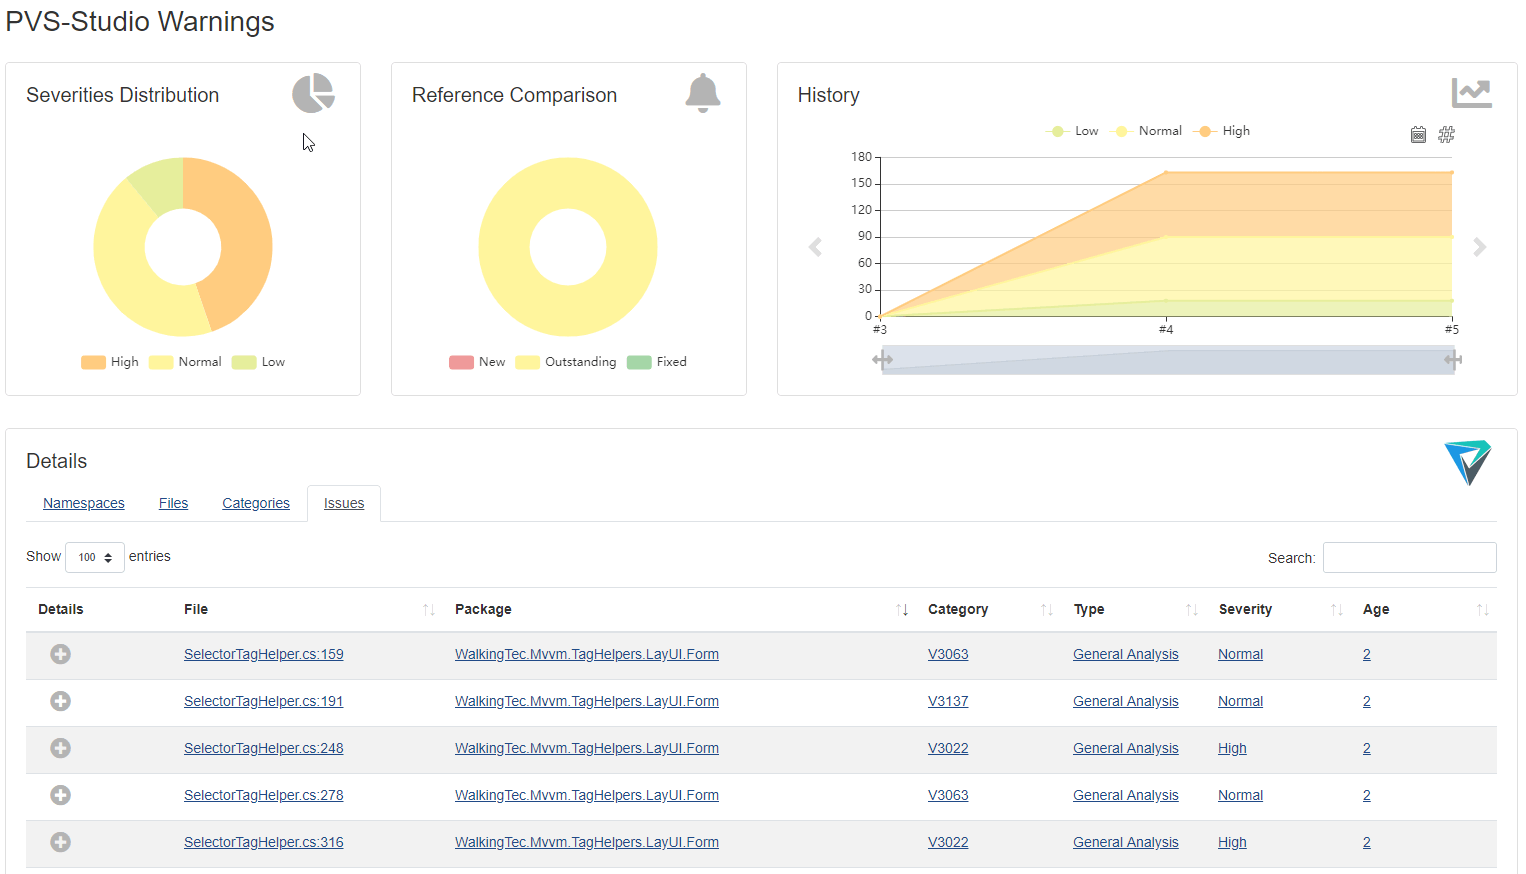Click the hash build number icon in History
Viewport: 1526px width, 874px height.
tap(1446, 135)
